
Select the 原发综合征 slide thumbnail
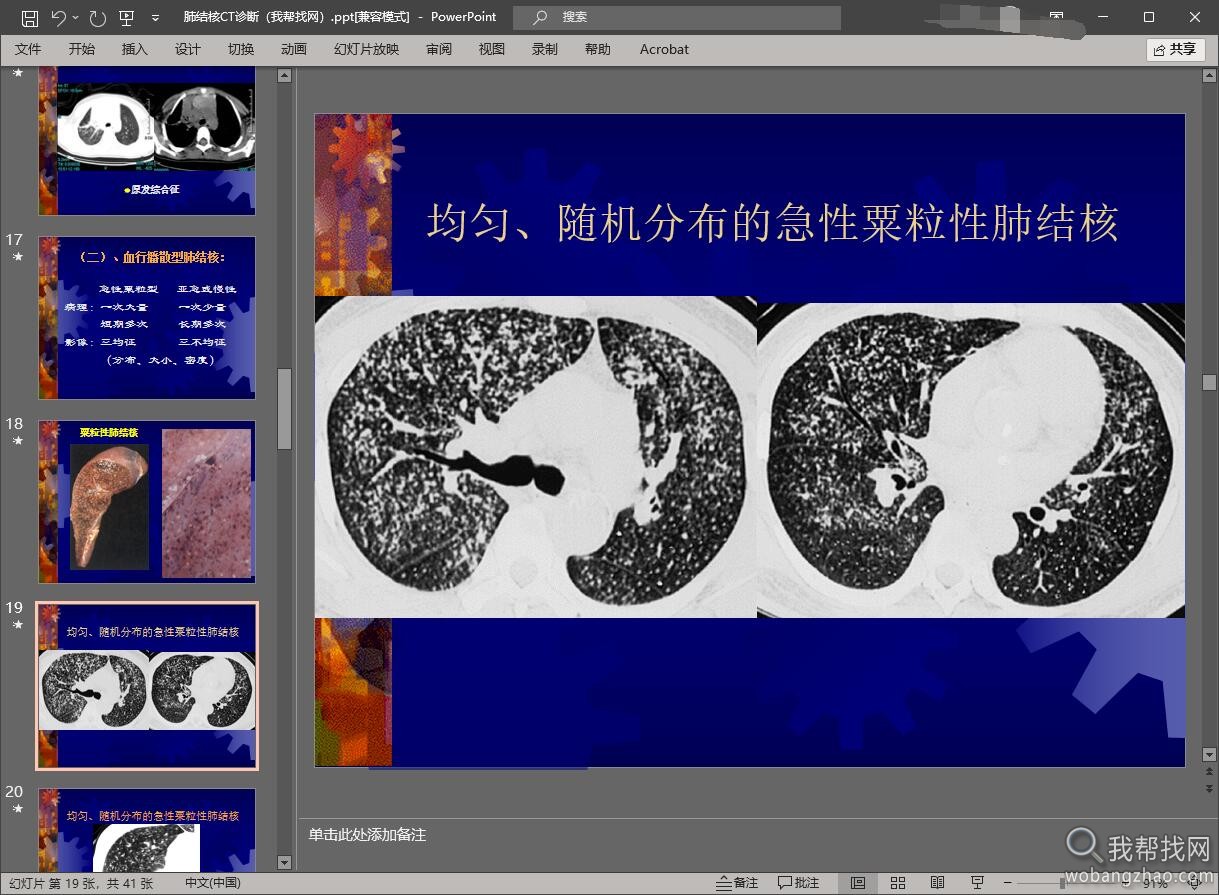point(147,141)
